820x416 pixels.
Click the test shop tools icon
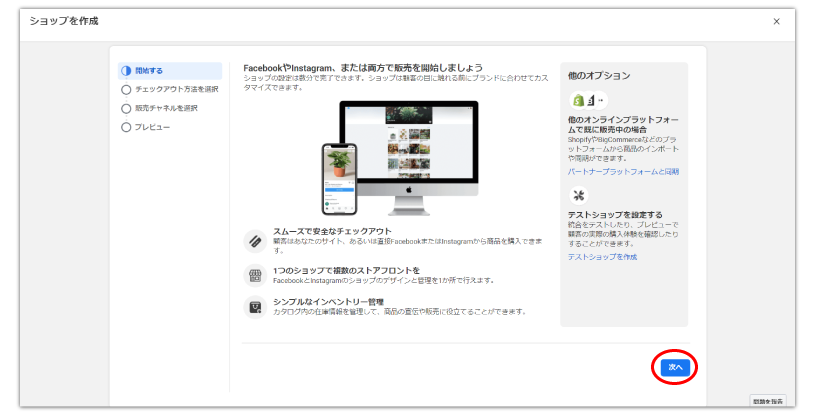click(578, 196)
